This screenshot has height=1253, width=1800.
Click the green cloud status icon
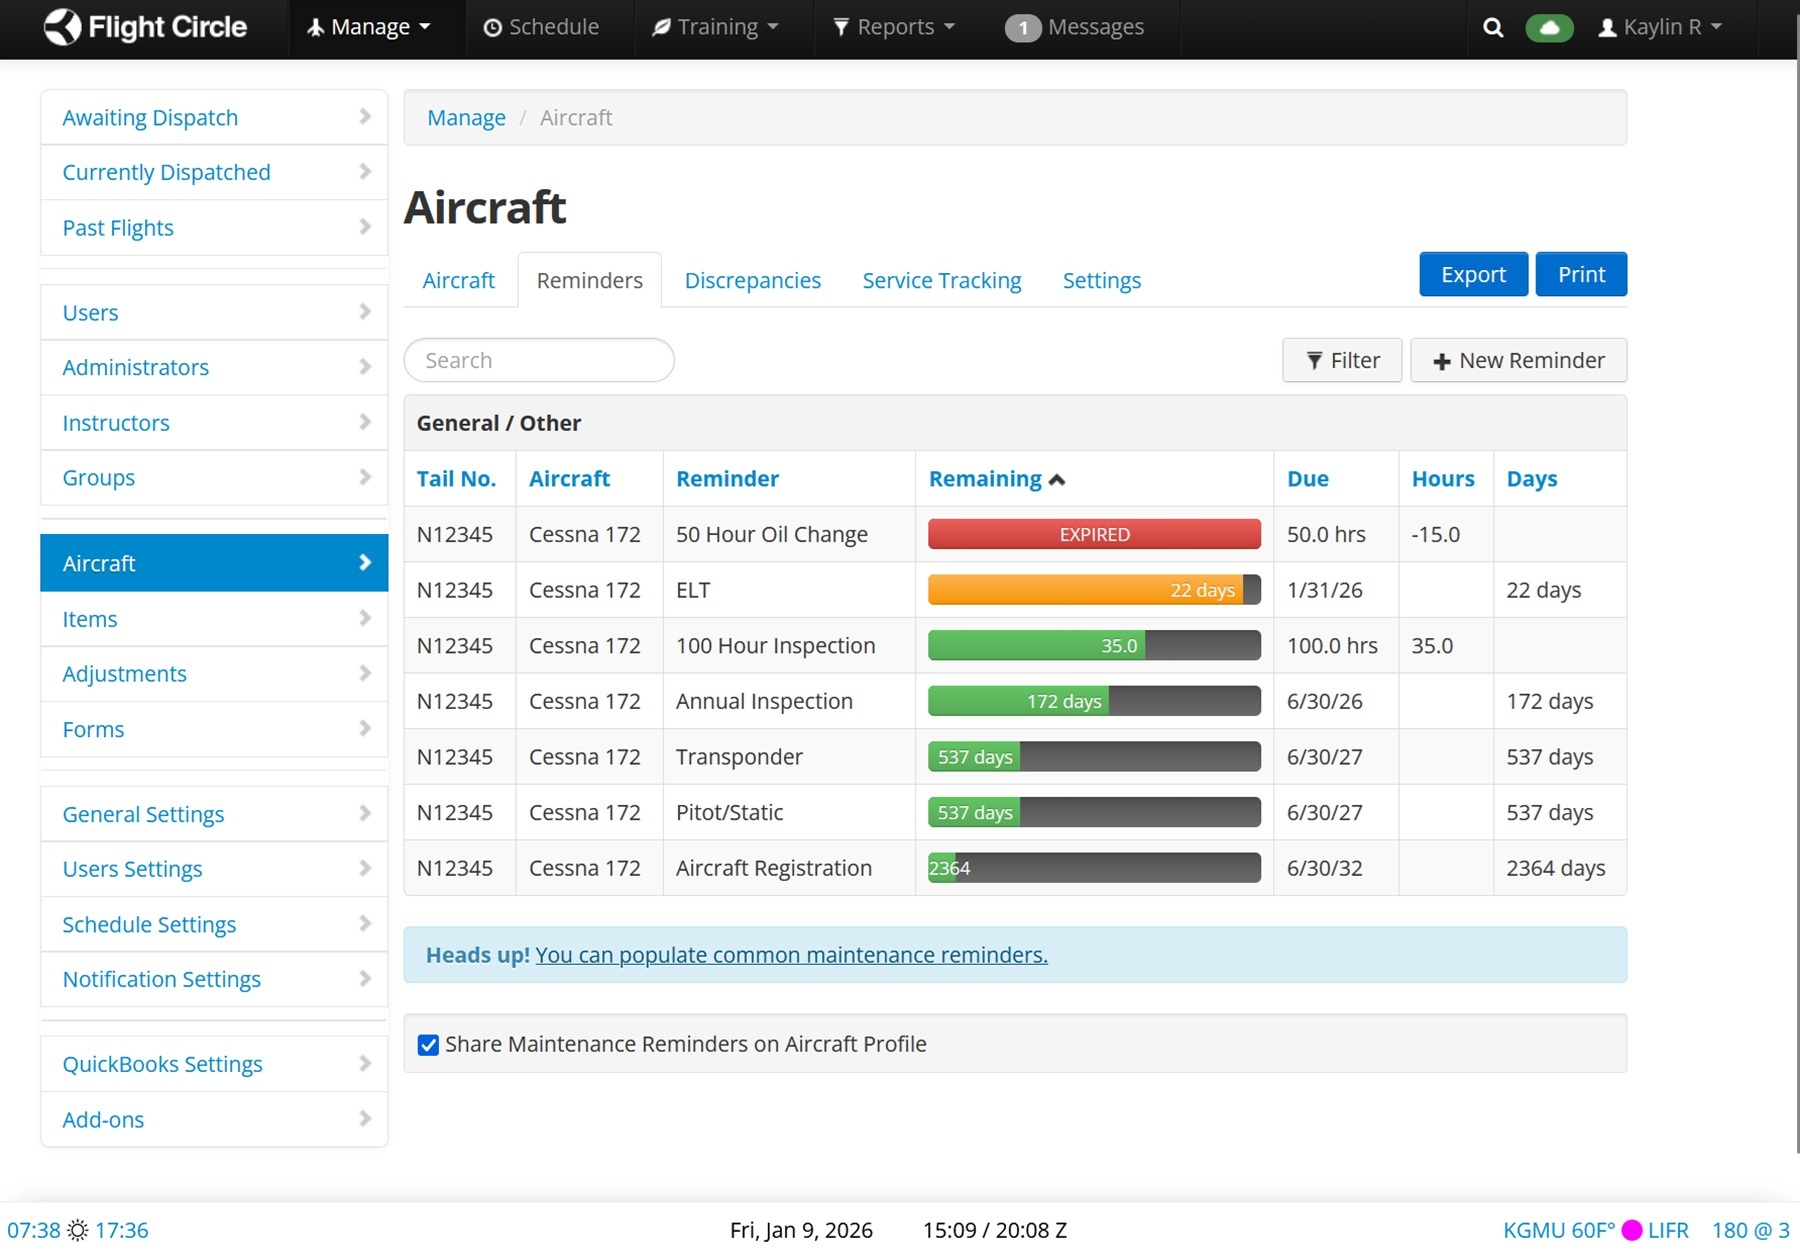(x=1549, y=28)
